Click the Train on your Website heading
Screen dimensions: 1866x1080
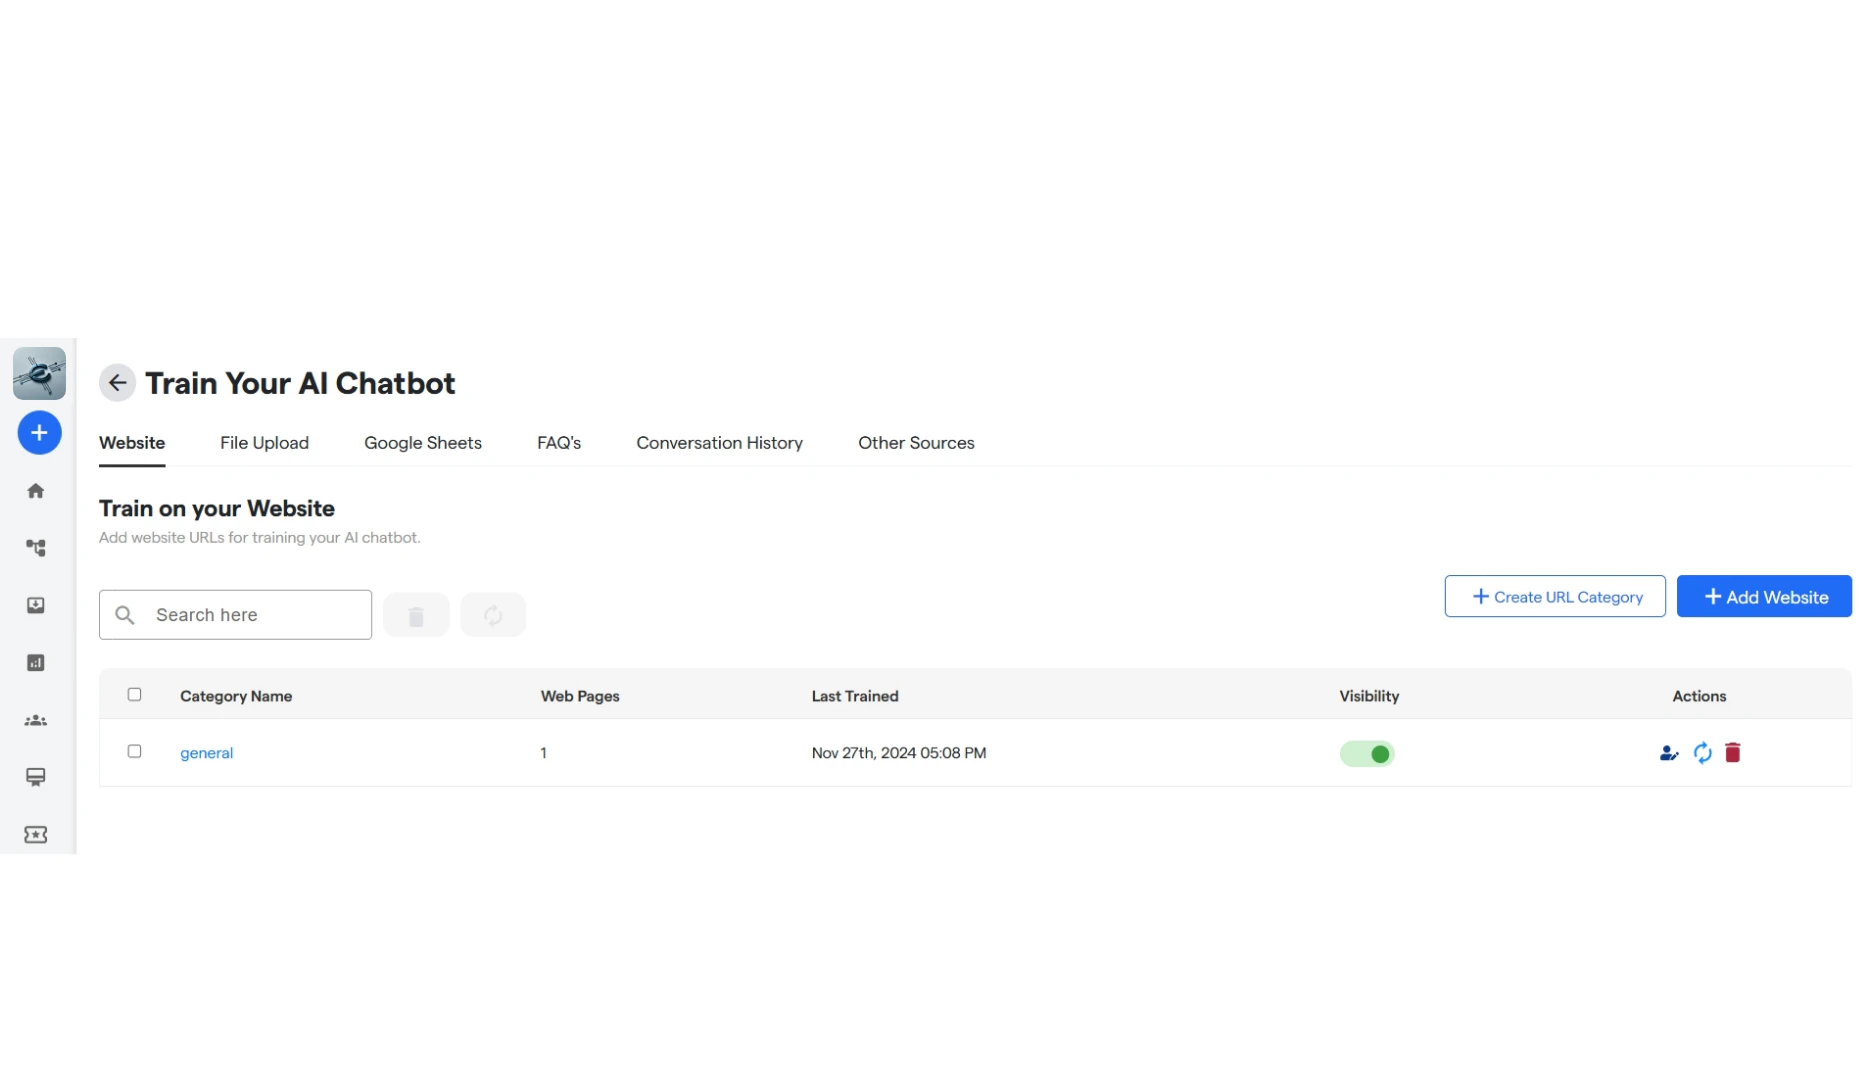(217, 508)
